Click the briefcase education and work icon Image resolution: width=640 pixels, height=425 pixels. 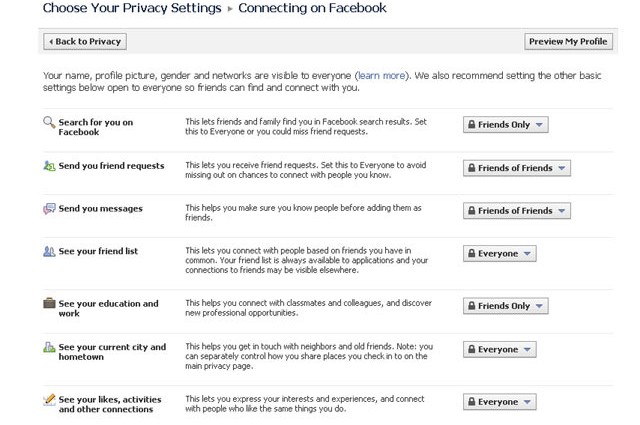(x=49, y=303)
